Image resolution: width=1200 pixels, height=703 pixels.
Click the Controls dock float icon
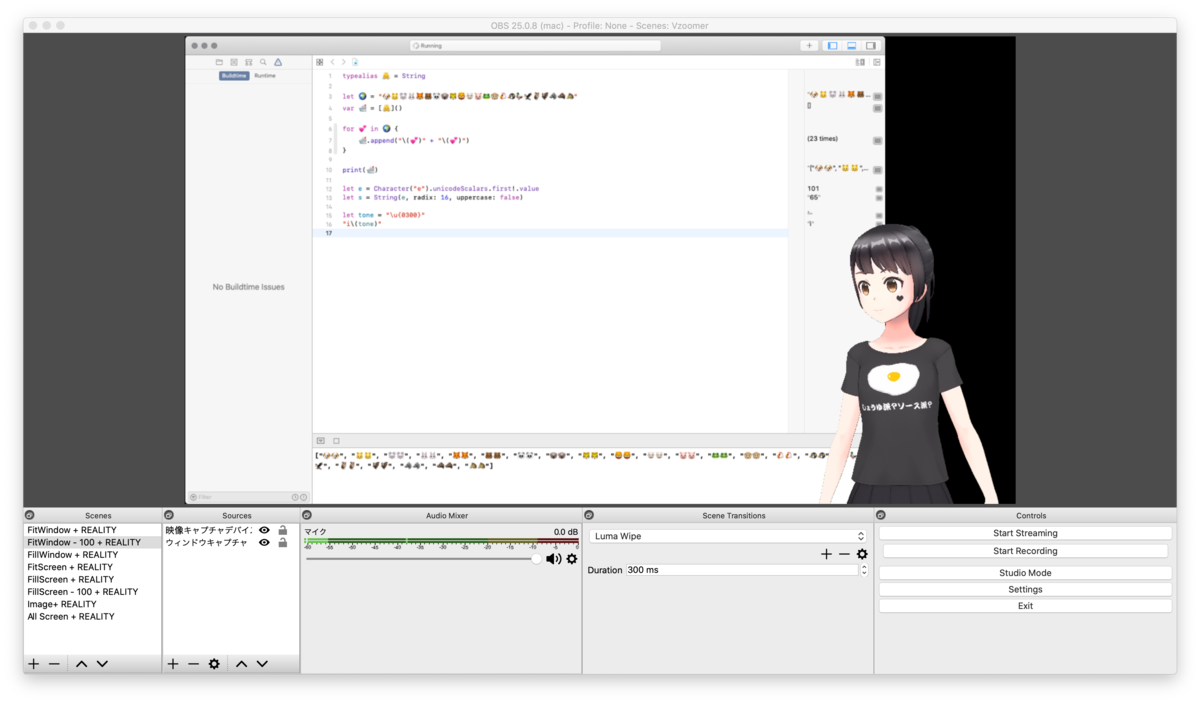(x=881, y=516)
